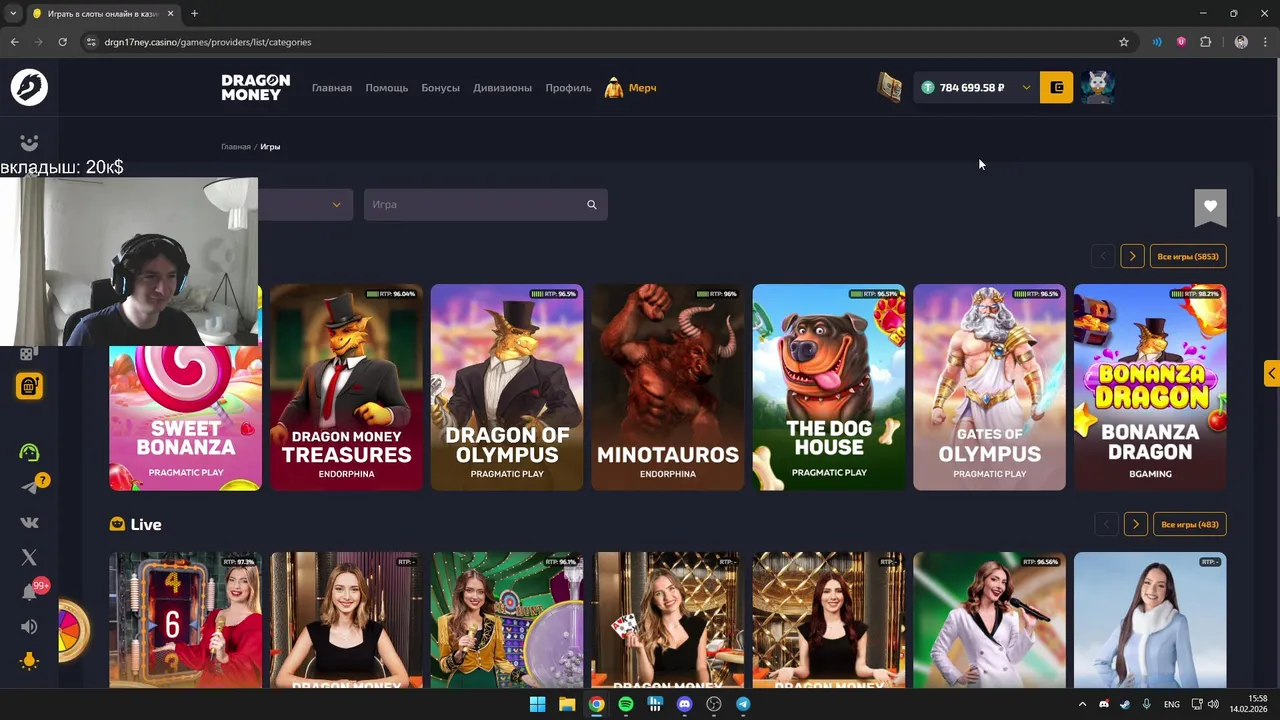Open Telegram from the taskbar
The height and width of the screenshot is (720, 1280).
[x=743, y=704]
